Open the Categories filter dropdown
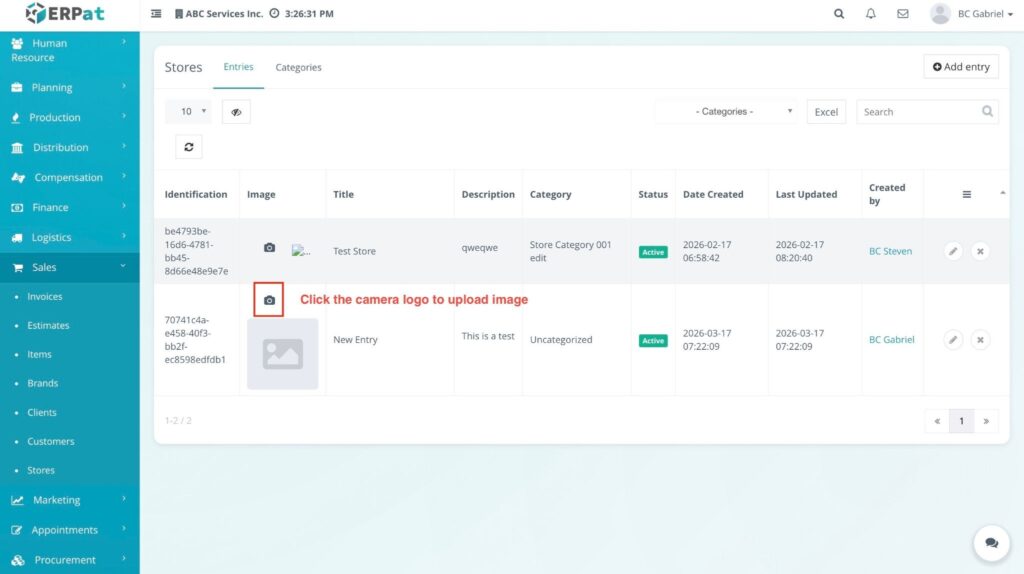The image size is (1024, 574). [x=726, y=112]
